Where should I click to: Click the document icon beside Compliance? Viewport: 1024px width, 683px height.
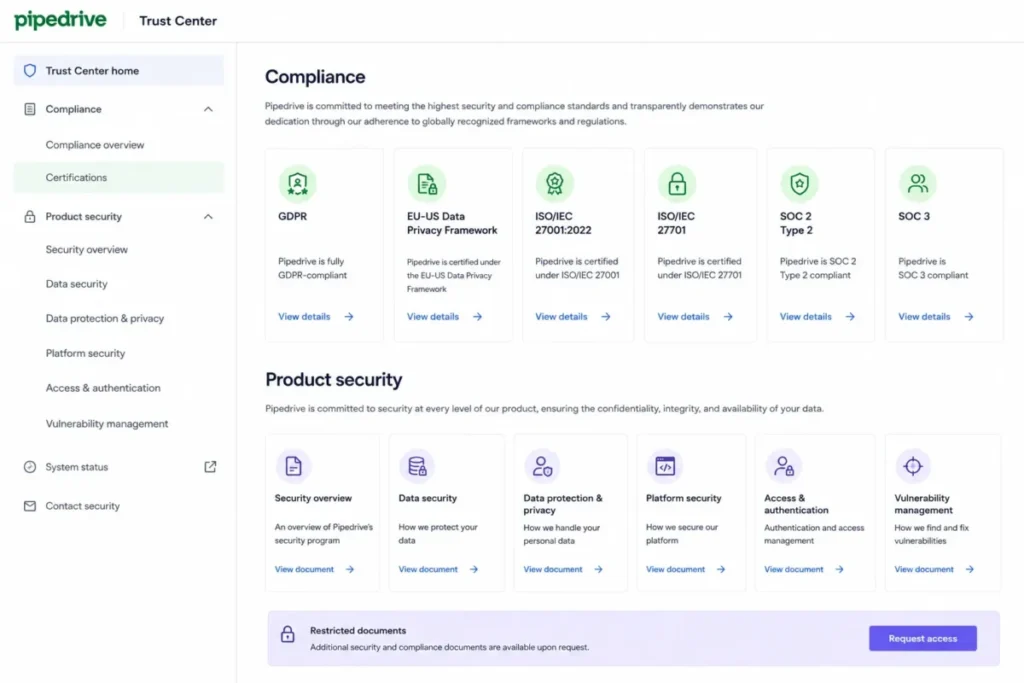30,109
